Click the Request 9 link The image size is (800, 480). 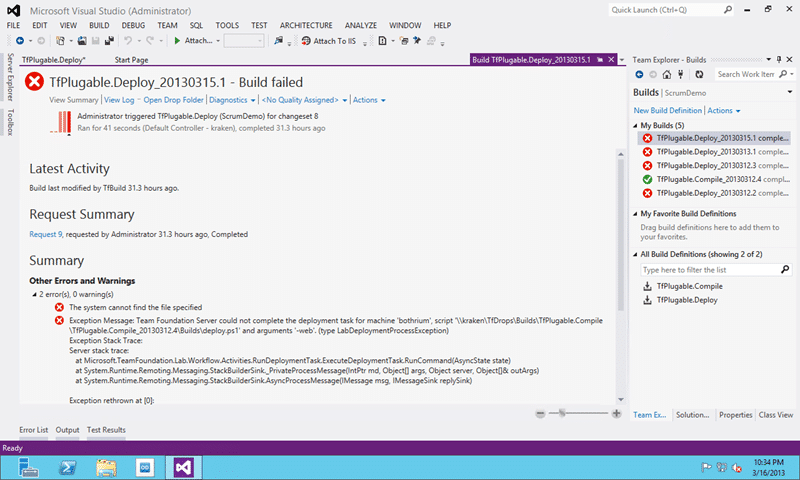click(45, 234)
